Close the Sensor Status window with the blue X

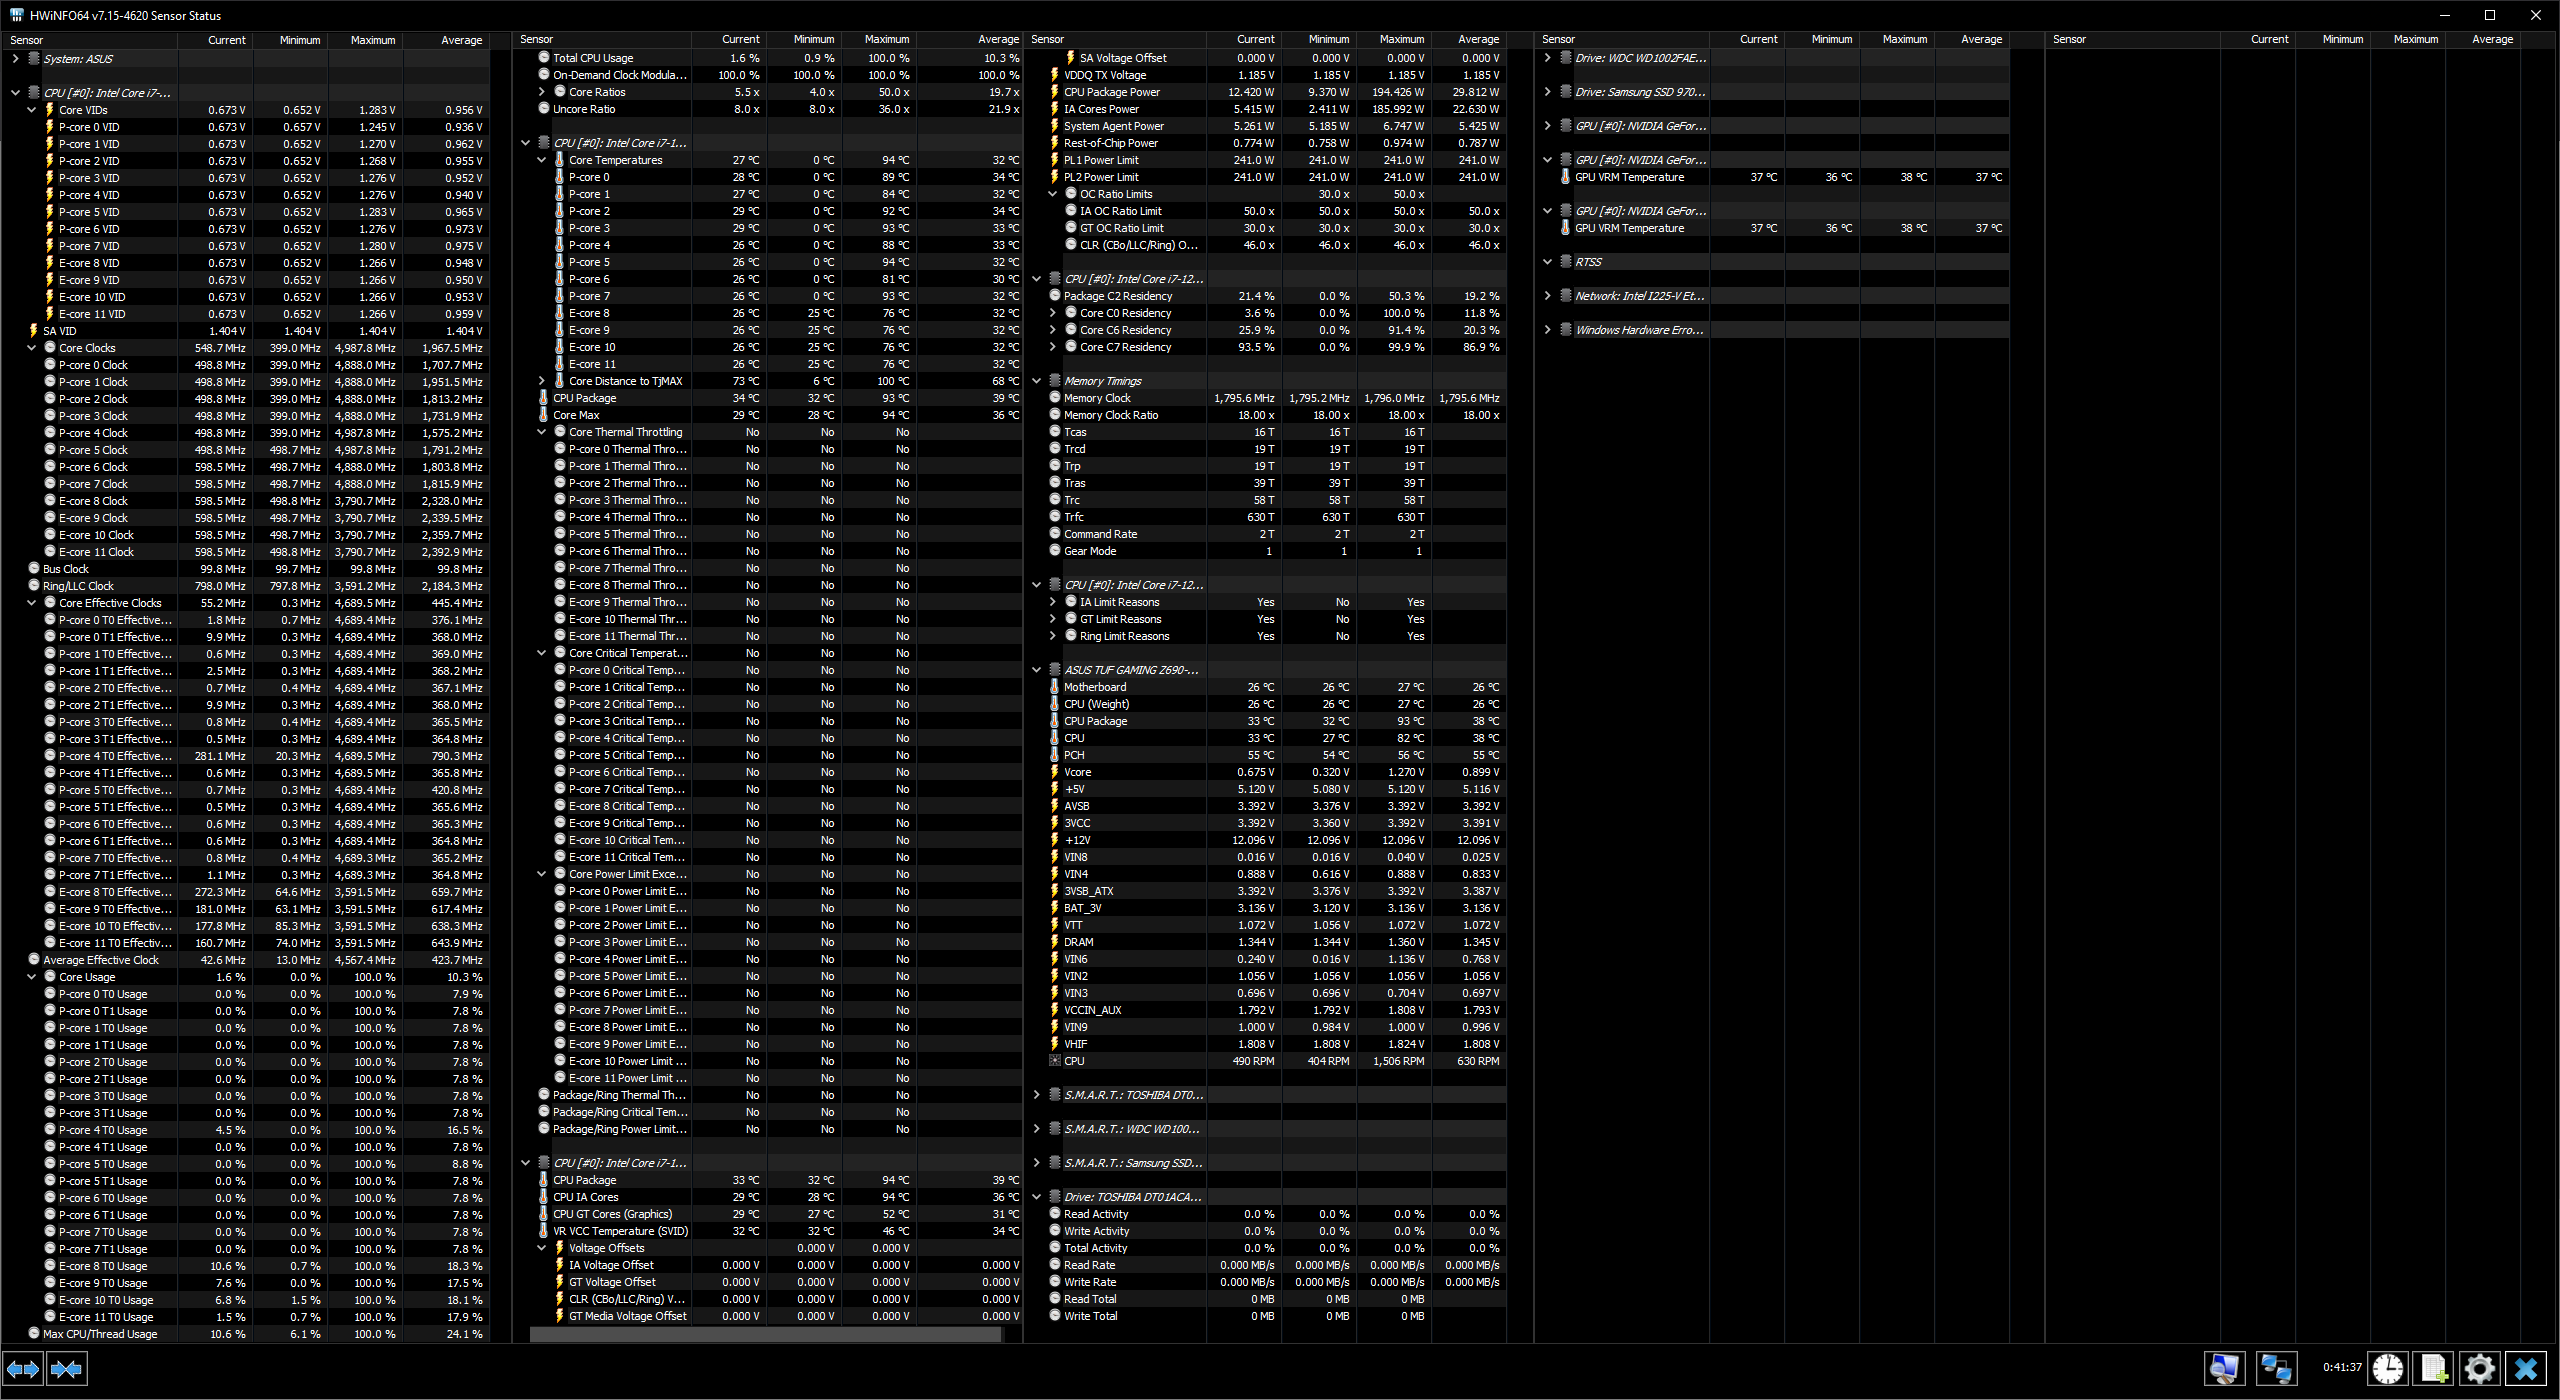coord(2525,1369)
